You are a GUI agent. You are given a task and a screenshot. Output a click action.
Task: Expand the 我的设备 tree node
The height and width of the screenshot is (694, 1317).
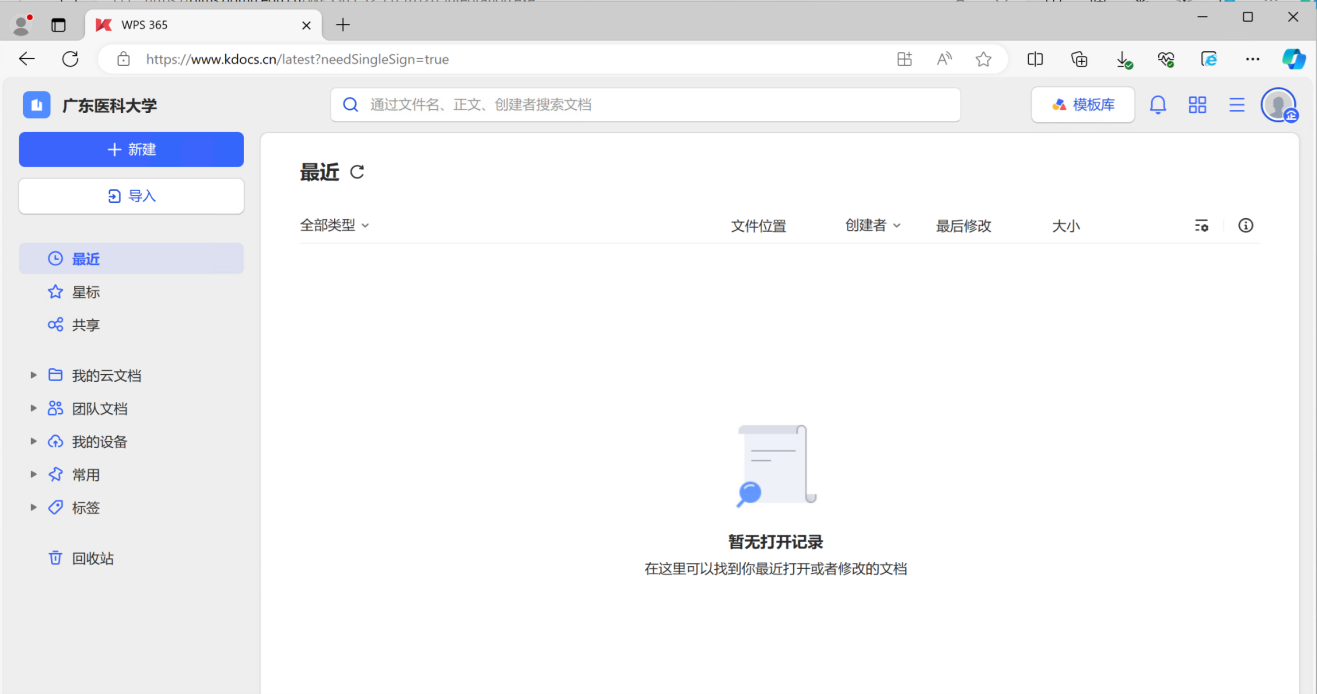pos(33,441)
